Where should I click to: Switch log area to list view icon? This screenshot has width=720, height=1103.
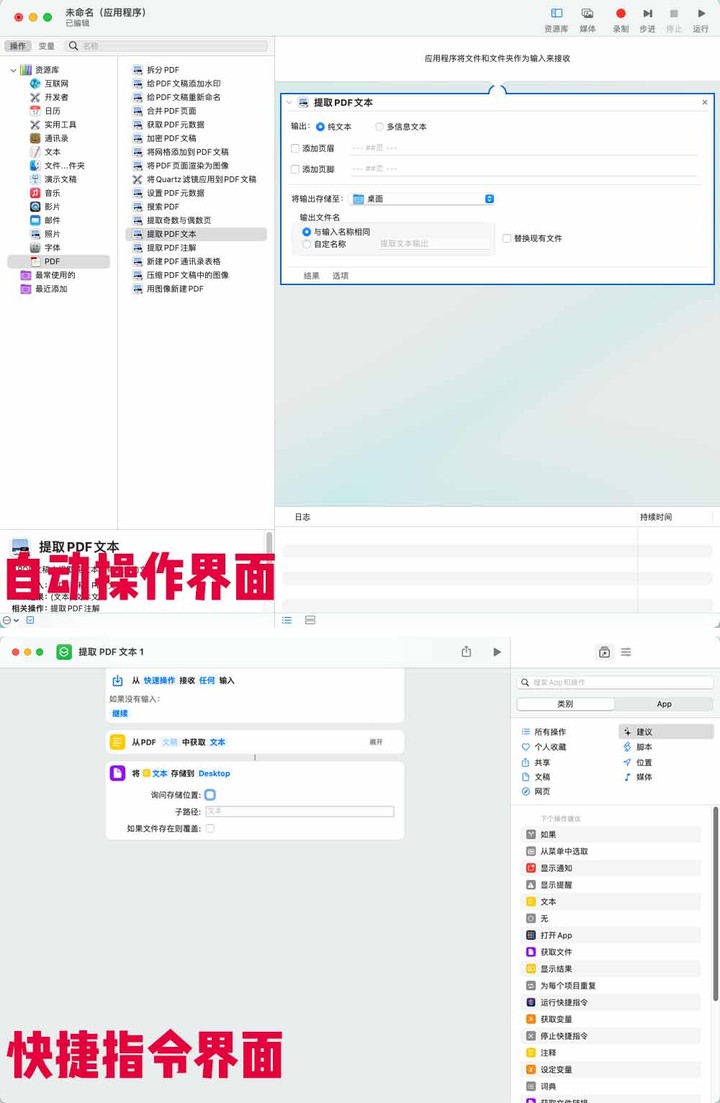pos(287,620)
